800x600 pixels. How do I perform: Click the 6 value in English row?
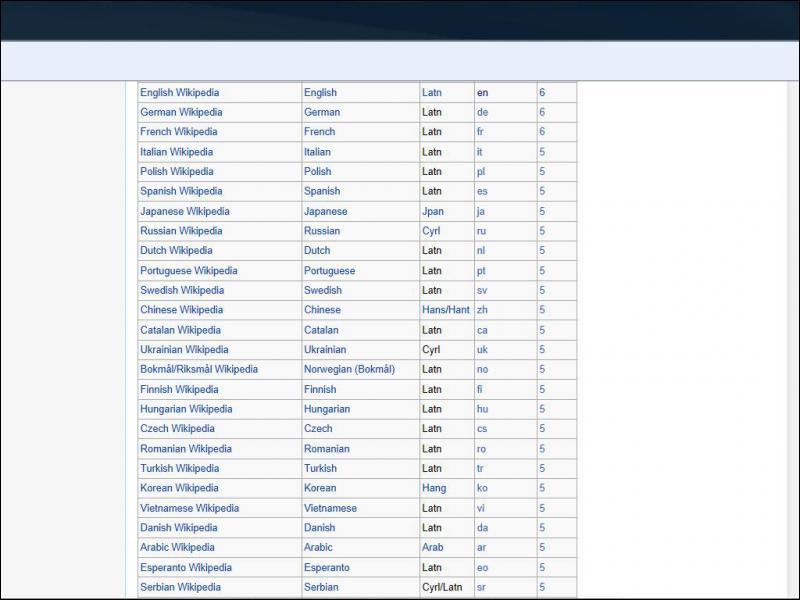pos(542,92)
